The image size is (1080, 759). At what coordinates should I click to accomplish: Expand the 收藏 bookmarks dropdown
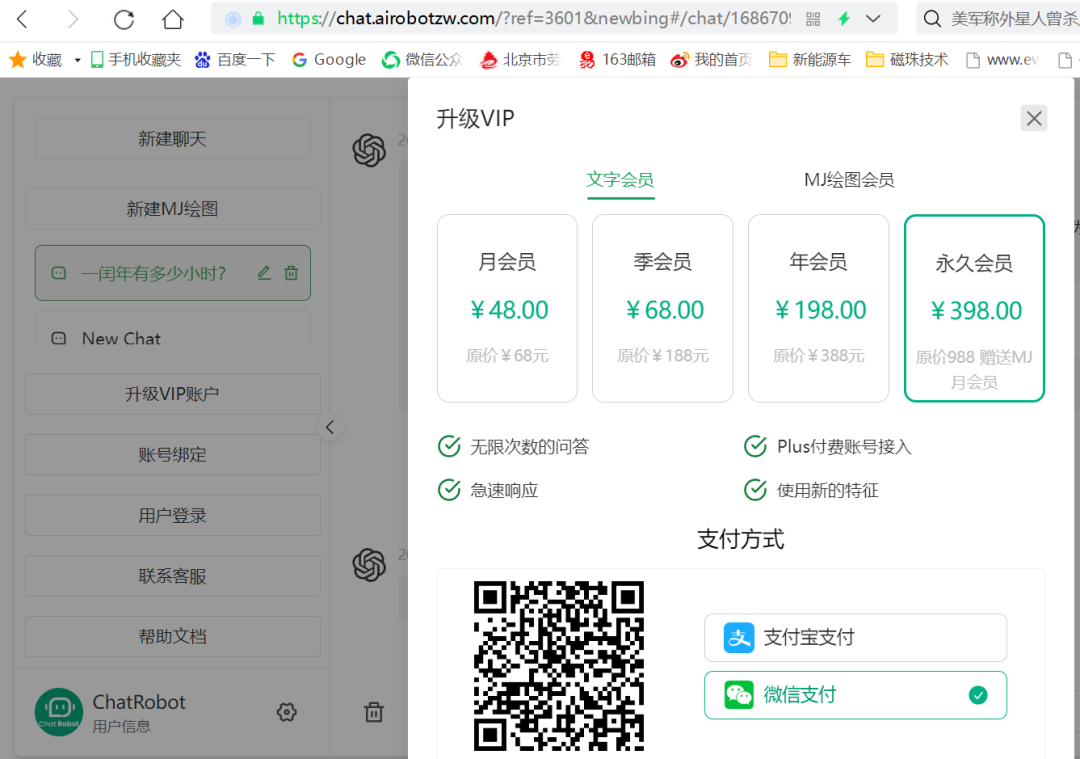[77, 59]
